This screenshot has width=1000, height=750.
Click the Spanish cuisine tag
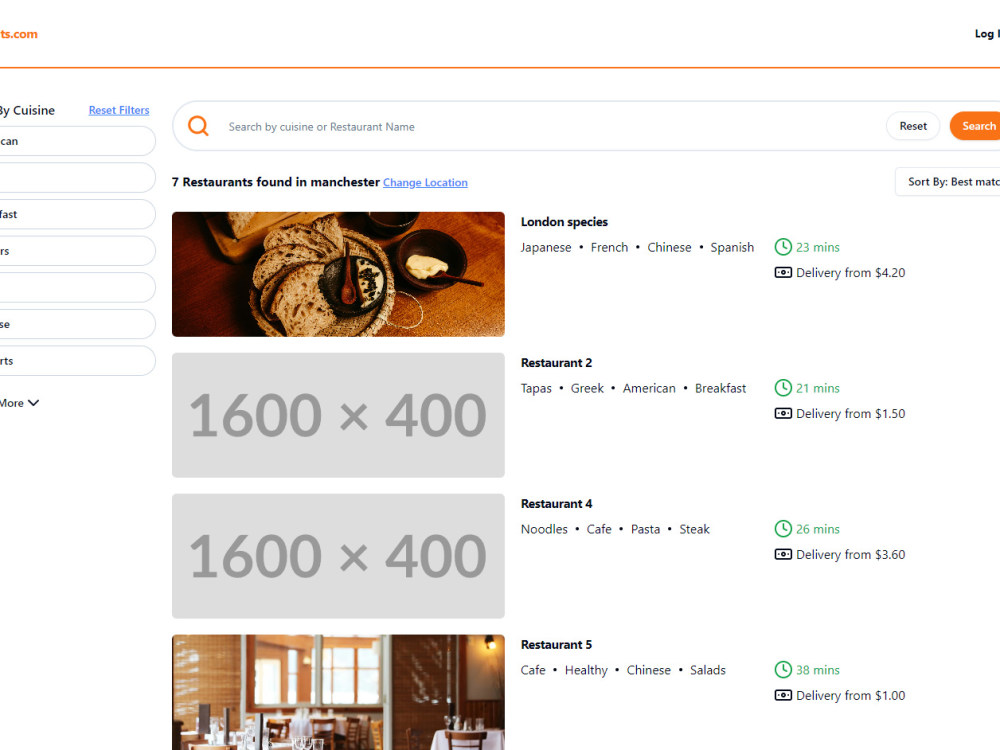tap(732, 247)
